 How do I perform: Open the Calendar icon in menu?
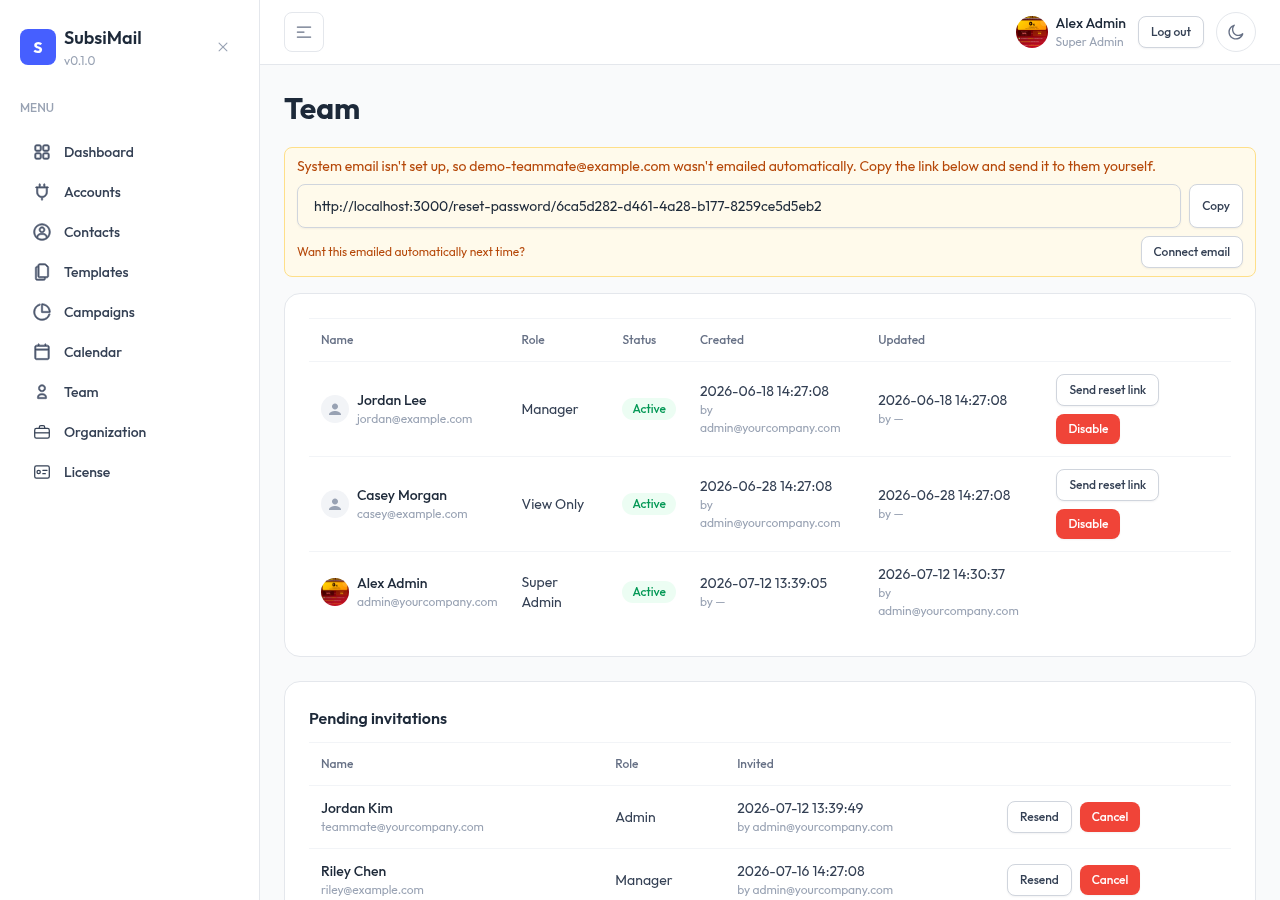click(42, 352)
